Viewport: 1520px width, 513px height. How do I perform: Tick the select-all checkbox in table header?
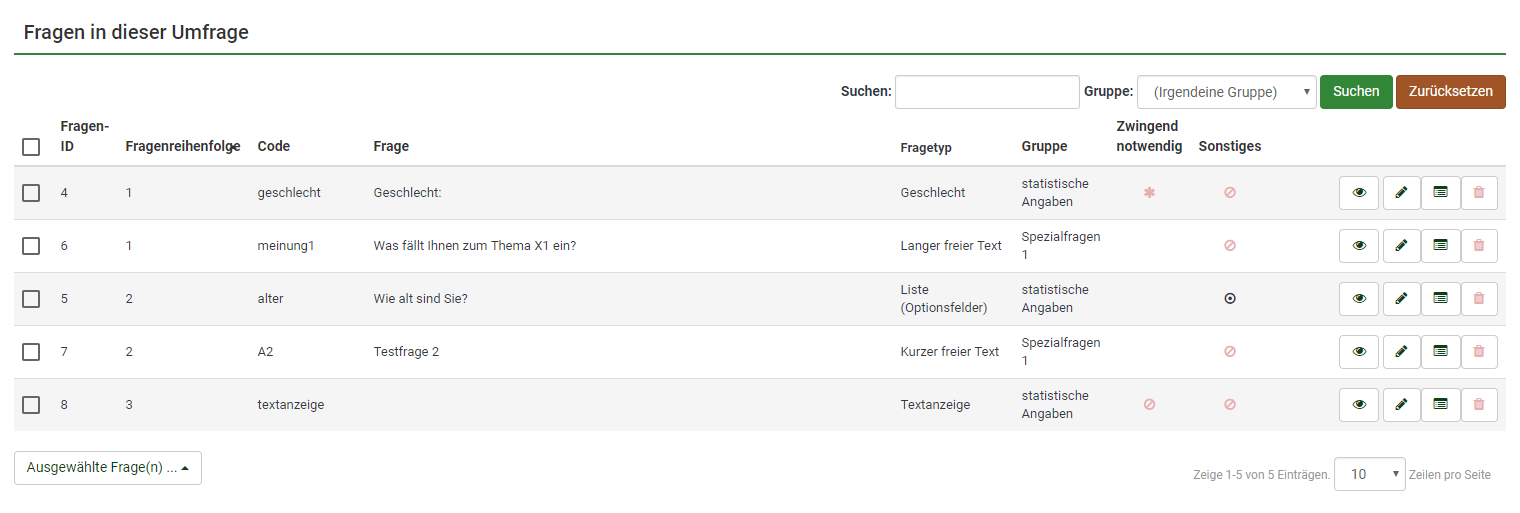pyautogui.click(x=31, y=147)
